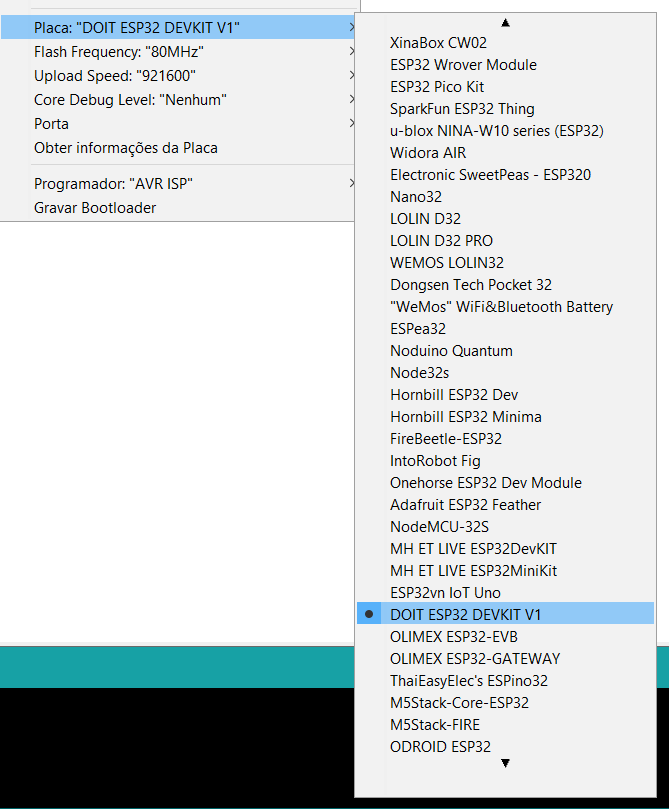Open Flash Frequency "80MHz" submenu
This screenshot has width=669, height=809.
tap(178, 52)
